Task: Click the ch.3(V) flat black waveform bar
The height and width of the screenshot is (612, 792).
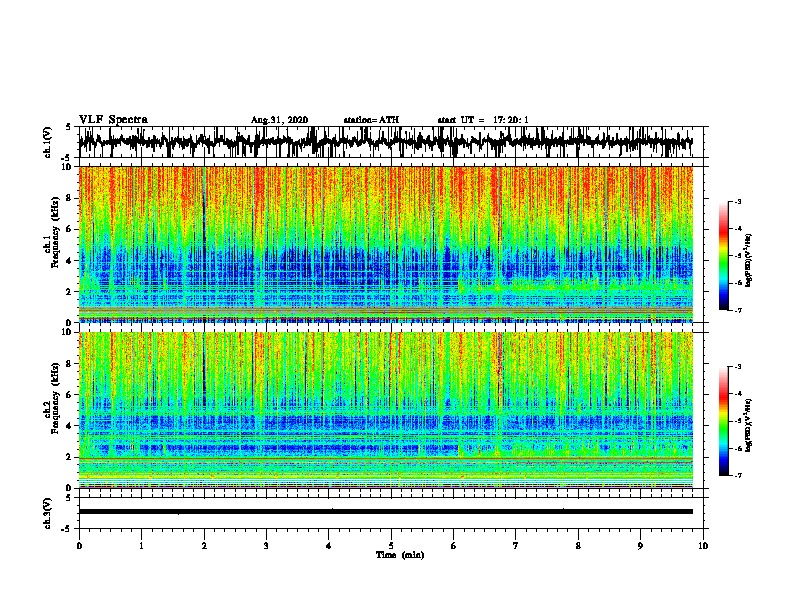Action: coord(386,512)
